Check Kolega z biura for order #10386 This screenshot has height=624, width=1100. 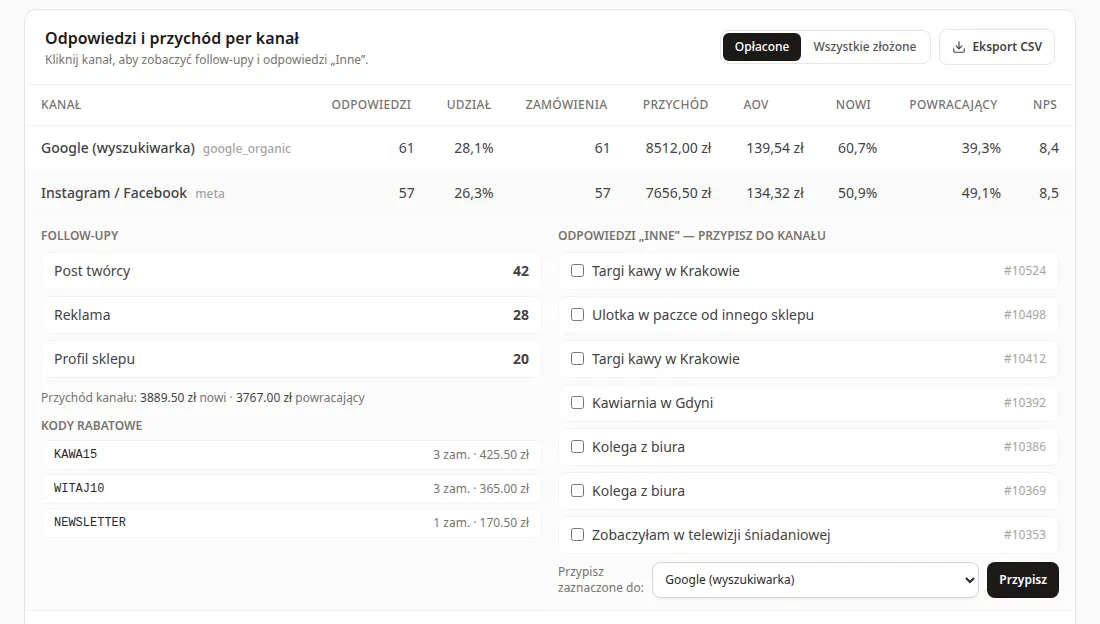577,446
